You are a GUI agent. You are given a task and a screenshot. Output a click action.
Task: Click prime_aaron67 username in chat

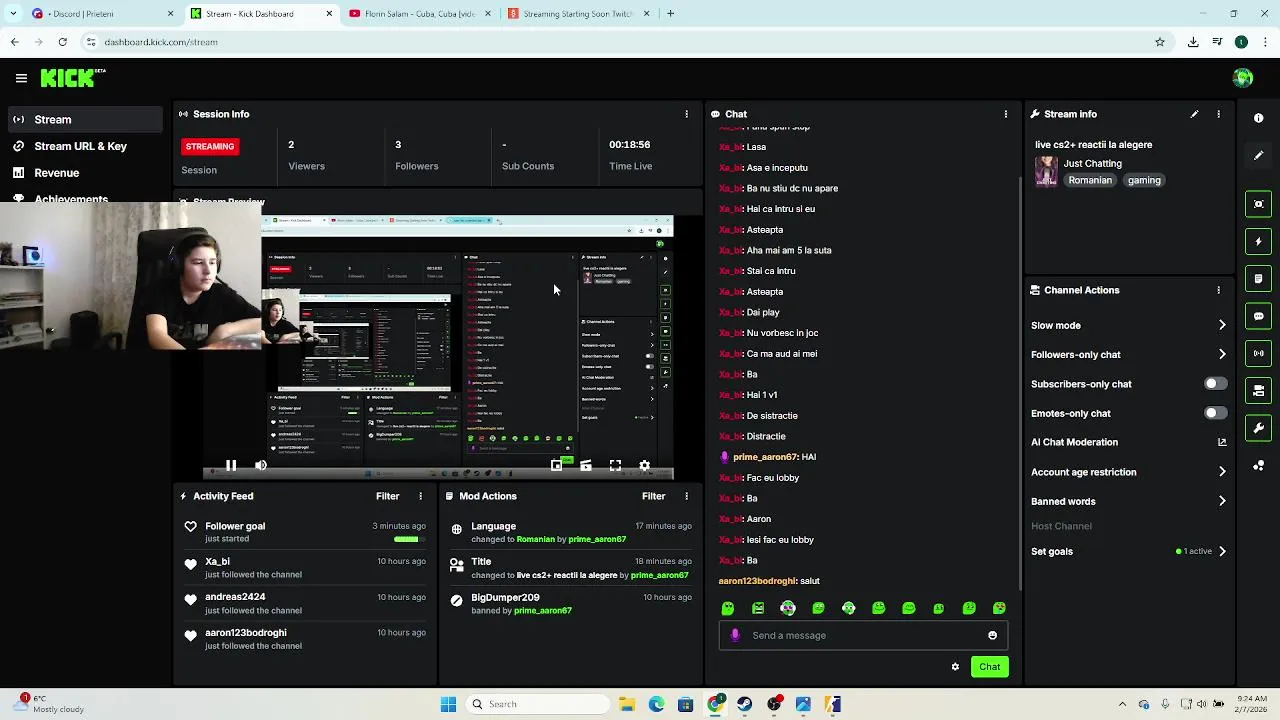coord(765,457)
